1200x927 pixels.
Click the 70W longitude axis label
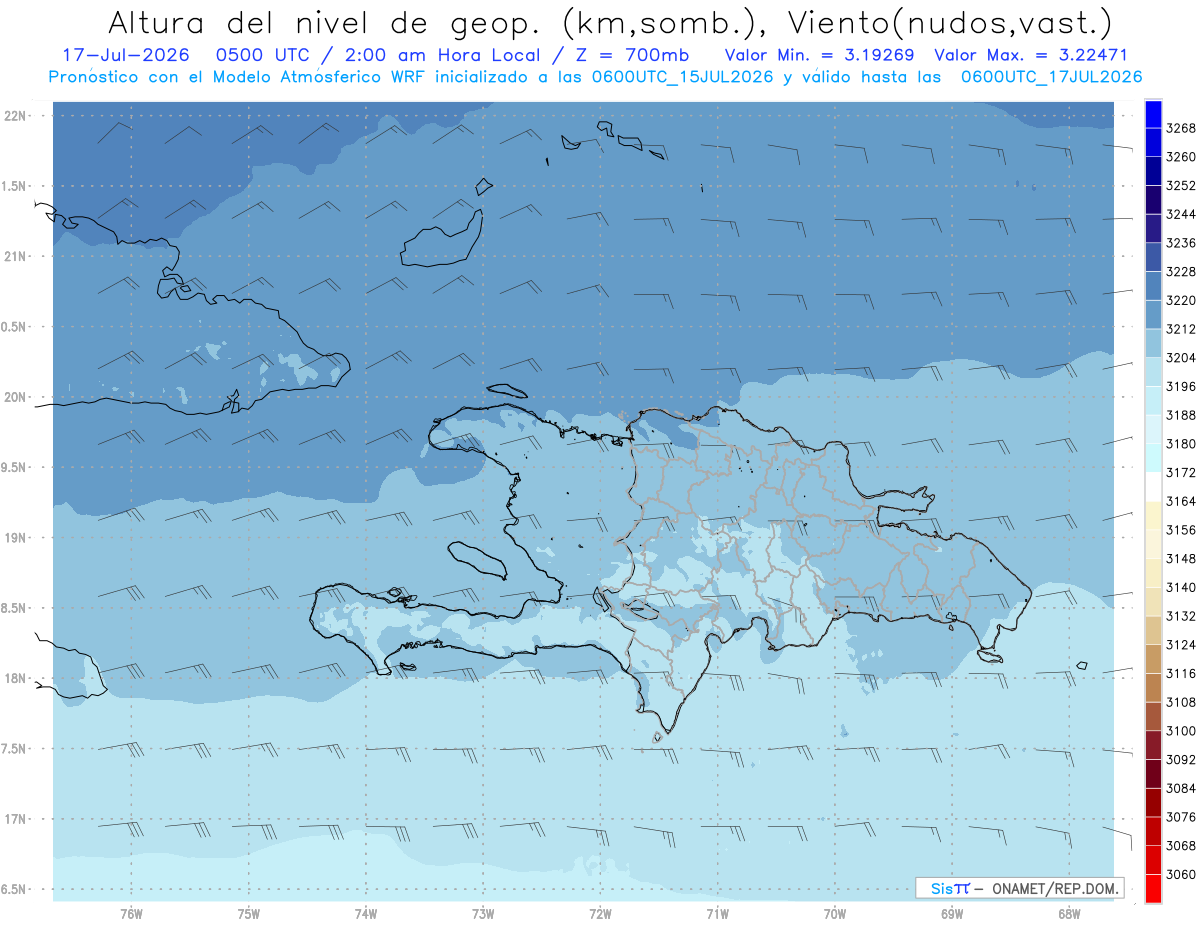coord(835,914)
